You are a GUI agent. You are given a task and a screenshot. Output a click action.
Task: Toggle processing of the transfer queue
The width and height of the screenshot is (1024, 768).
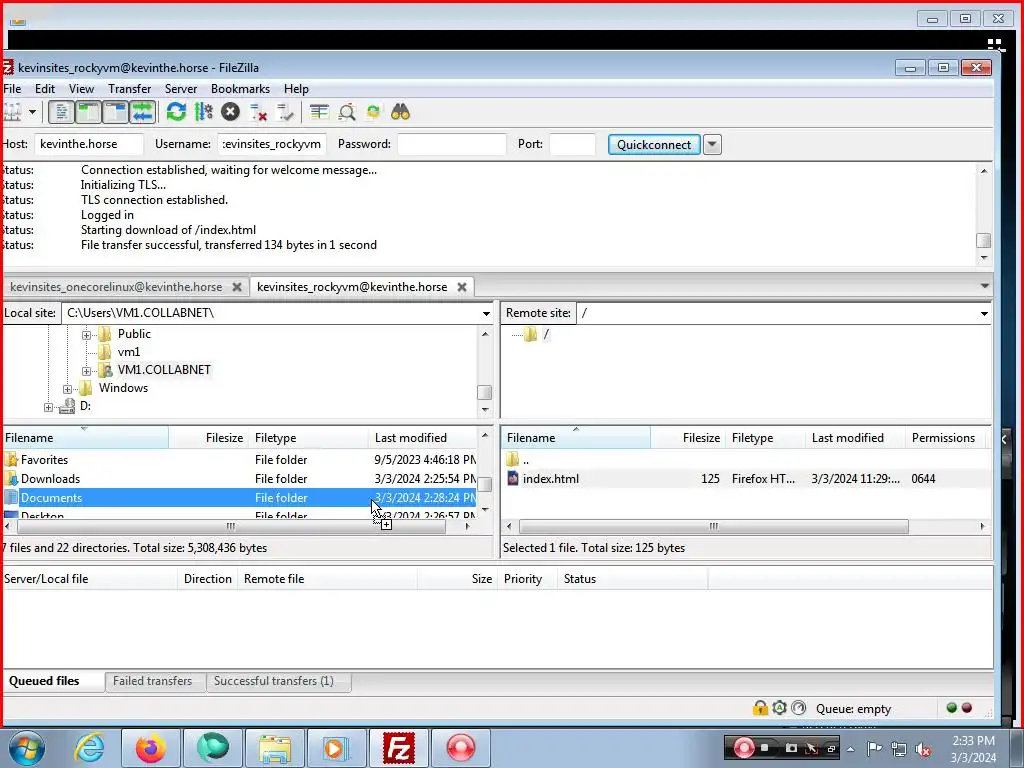point(203,112)
